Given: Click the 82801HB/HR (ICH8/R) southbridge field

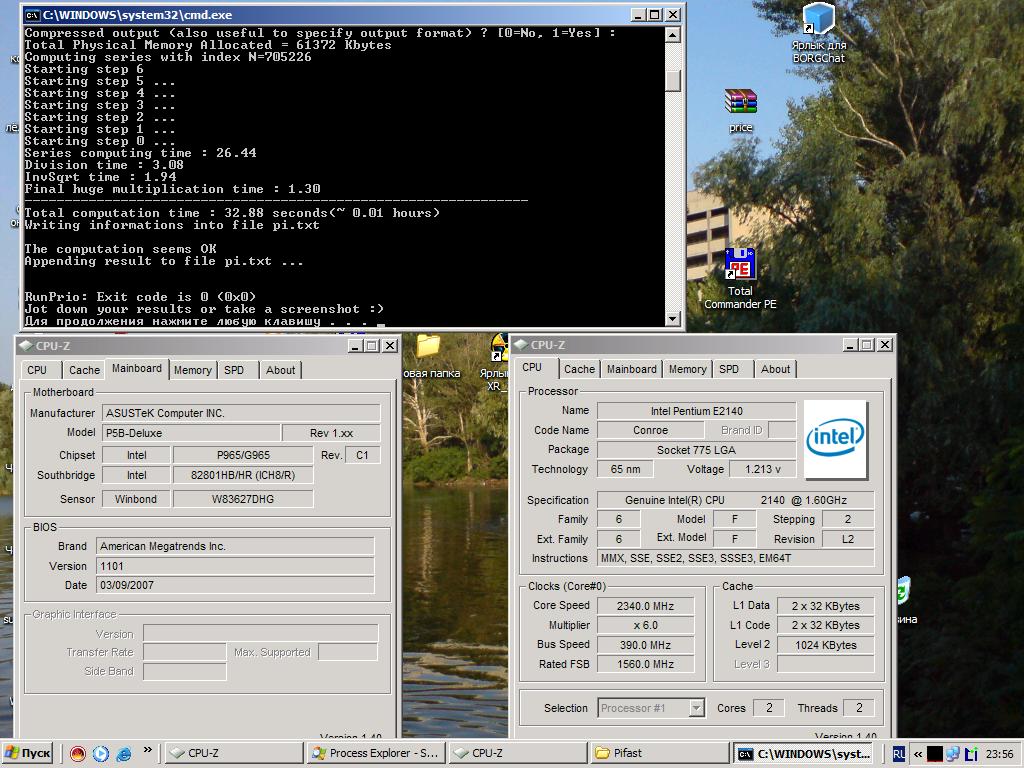Looking at the screenshot, I should click(x=243, y=475).
